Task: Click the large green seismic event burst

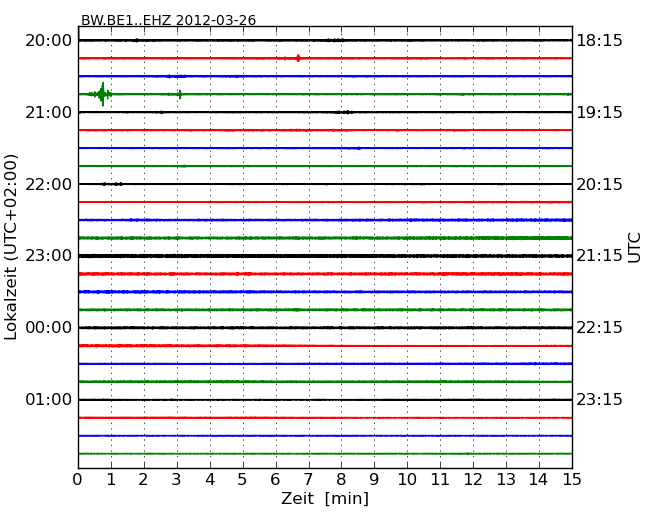Action: [102, 94]
